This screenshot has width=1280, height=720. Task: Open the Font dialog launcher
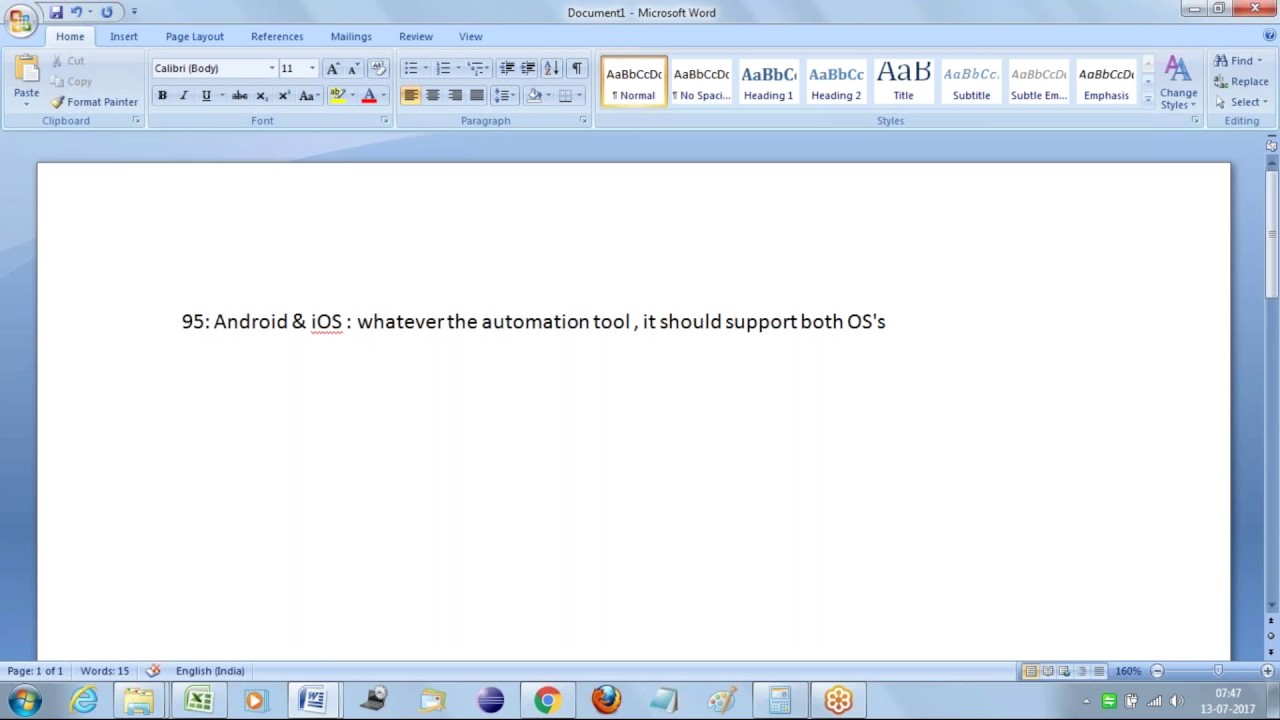click(384, 120)
